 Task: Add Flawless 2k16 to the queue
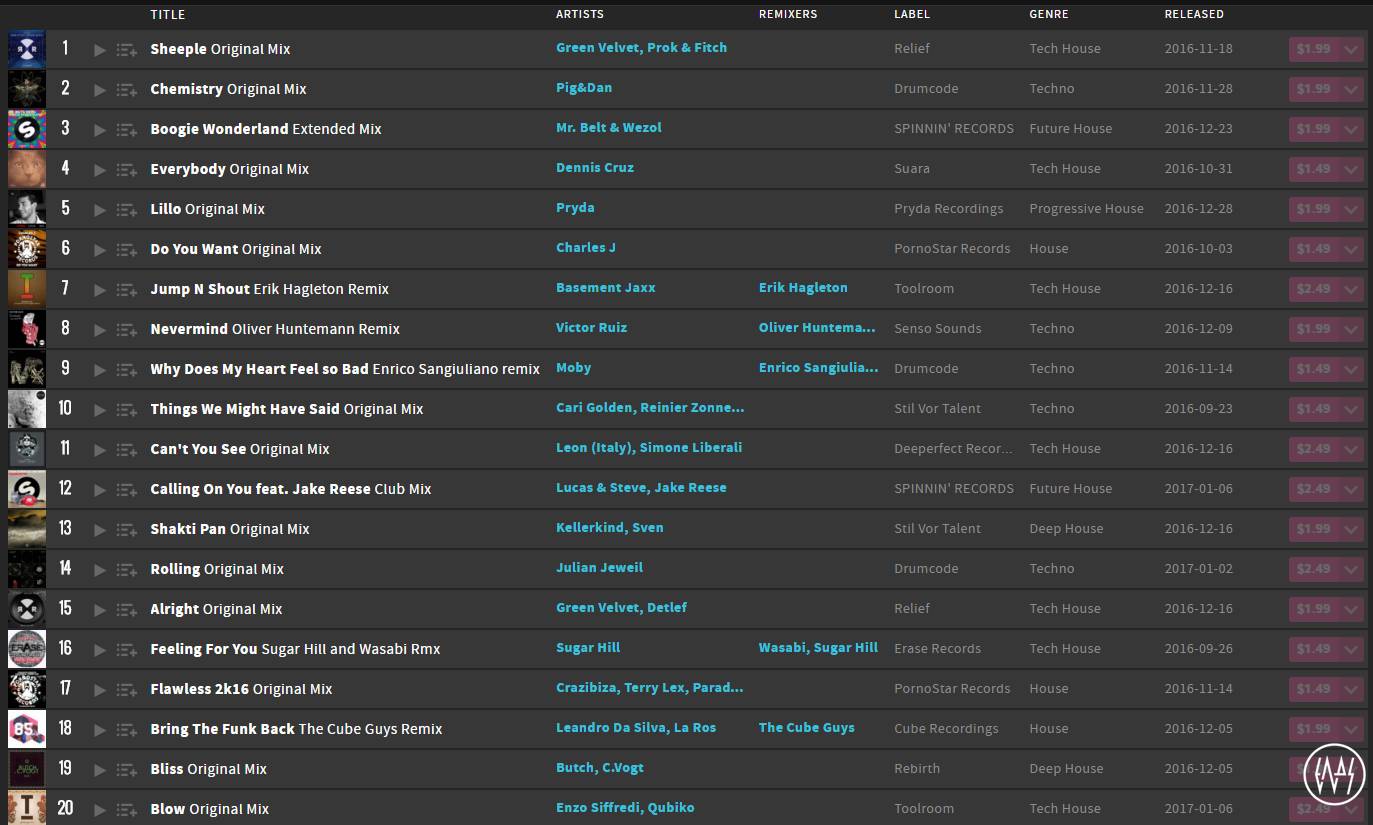[127, 689]
